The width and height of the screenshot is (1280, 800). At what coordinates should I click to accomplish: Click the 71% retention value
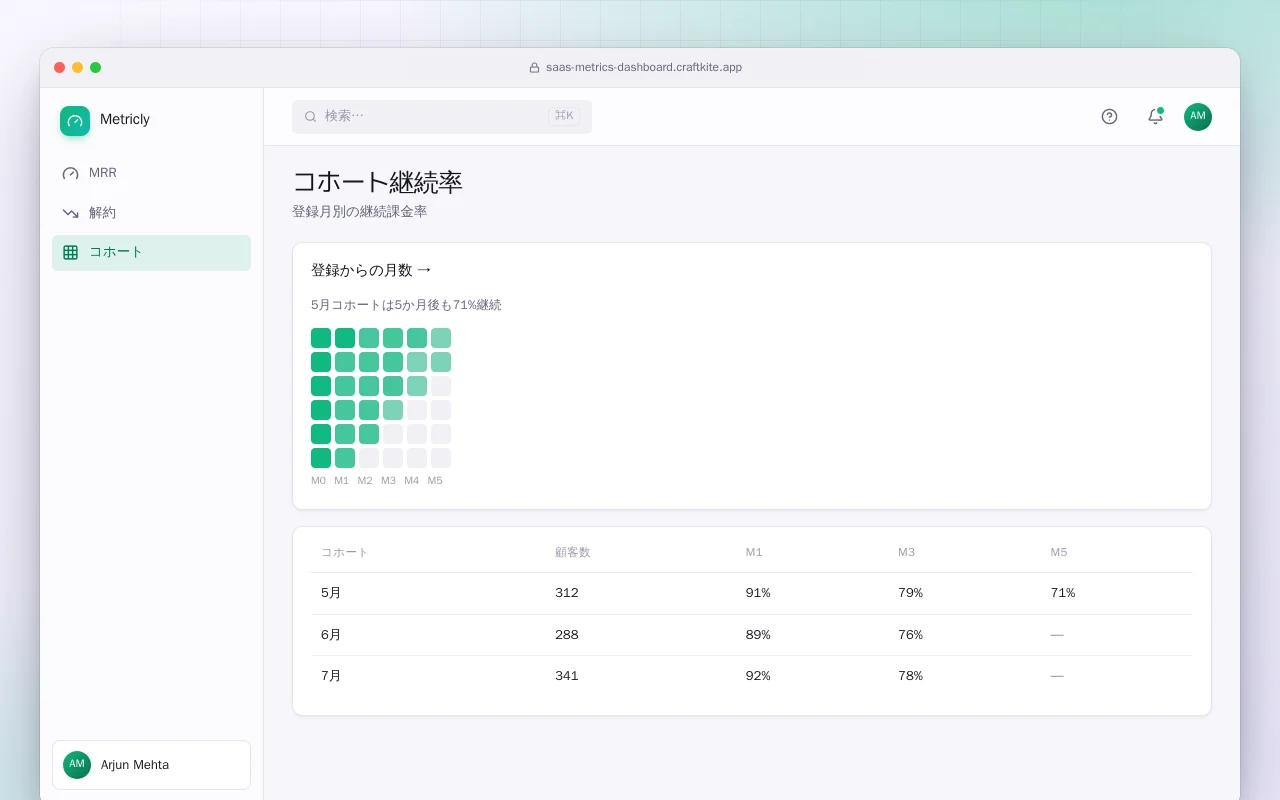tap(1062, 593)
